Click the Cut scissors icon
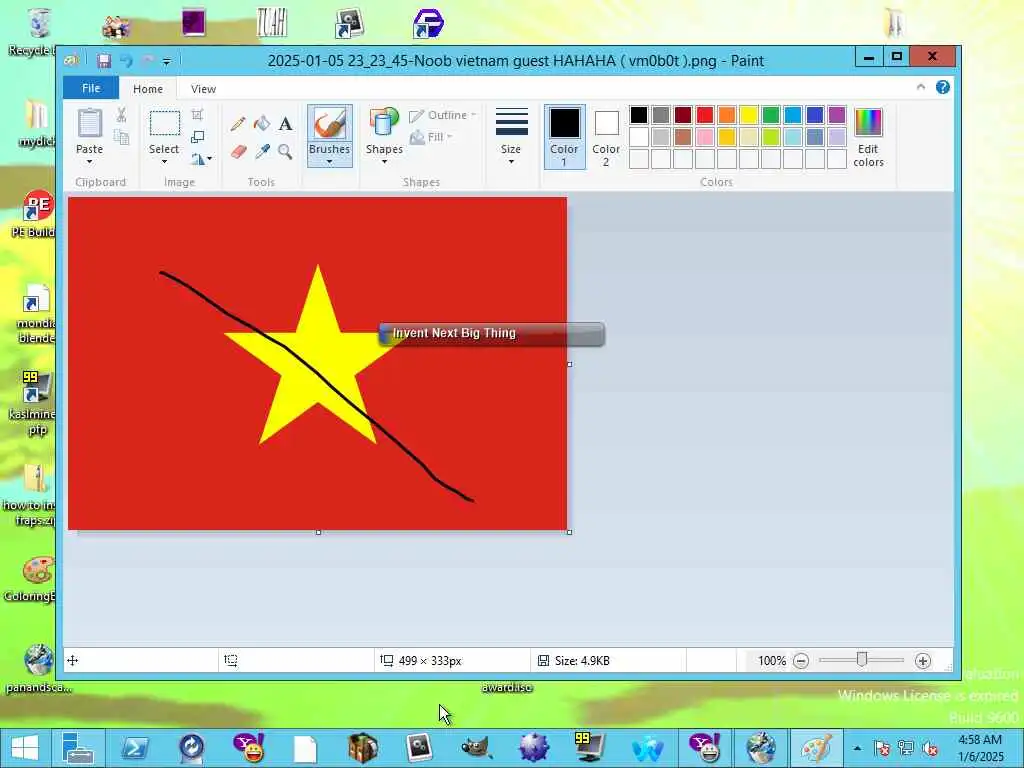 [x=121, y=116]
